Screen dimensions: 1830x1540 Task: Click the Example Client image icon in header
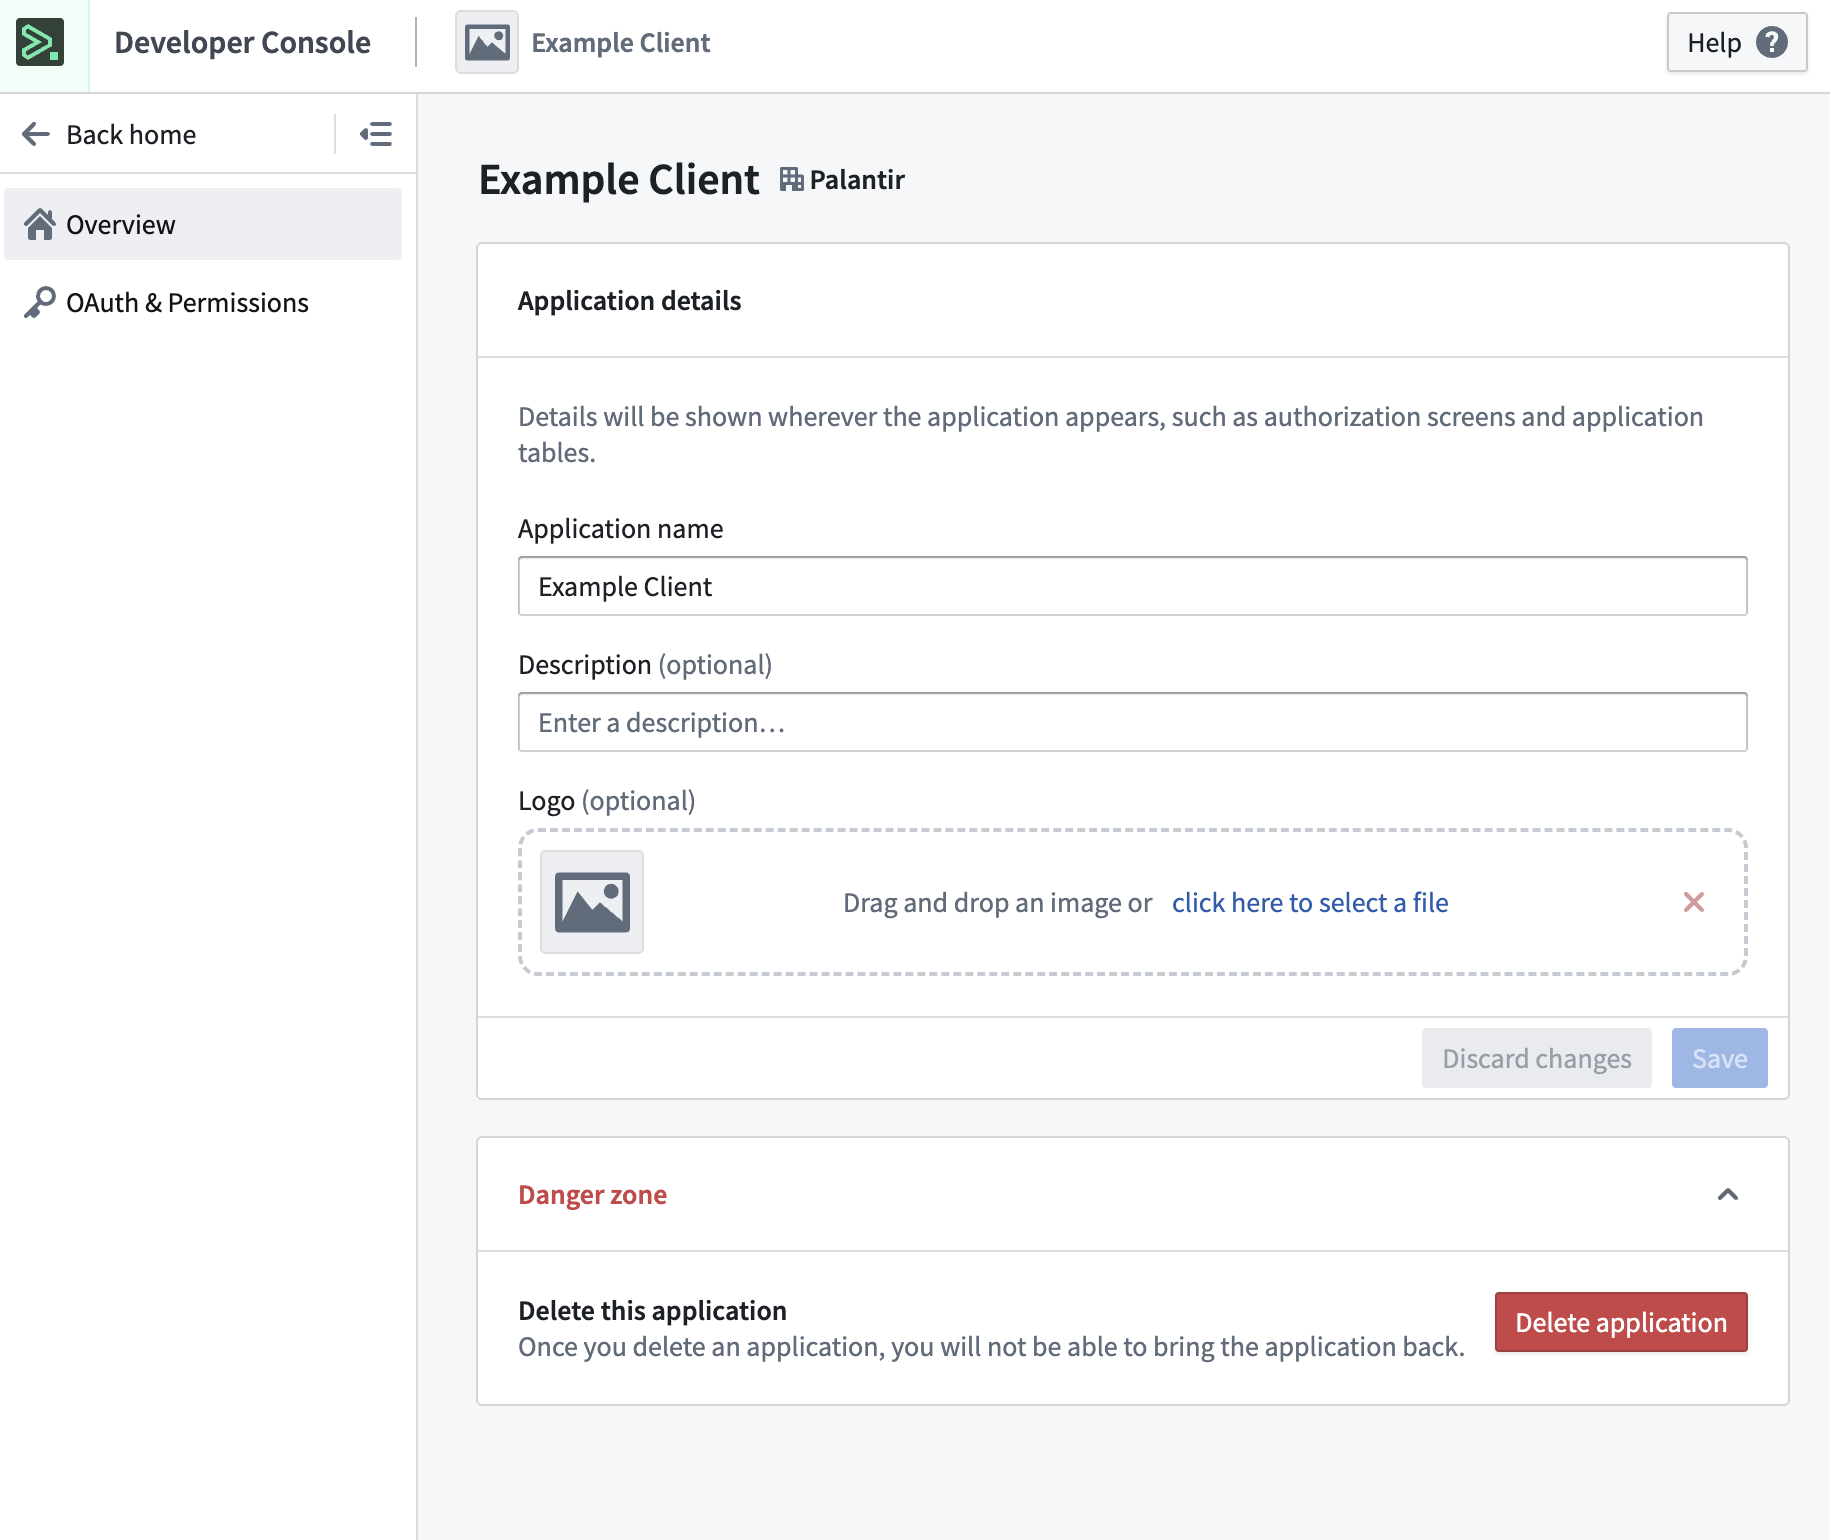487,42
